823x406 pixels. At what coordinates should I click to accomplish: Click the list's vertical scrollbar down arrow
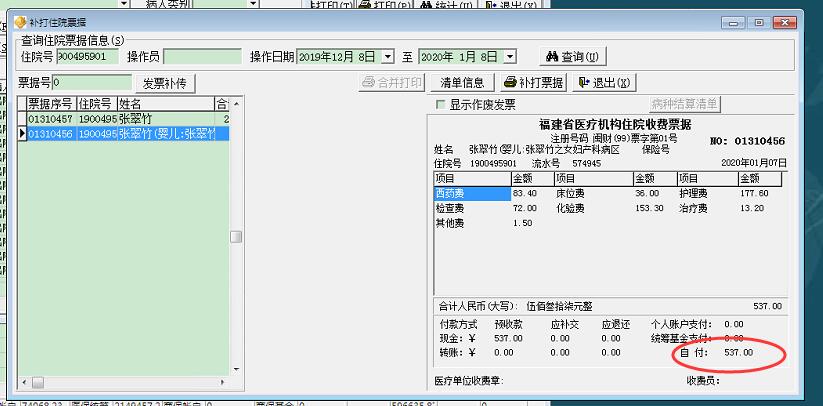(236, 369)
